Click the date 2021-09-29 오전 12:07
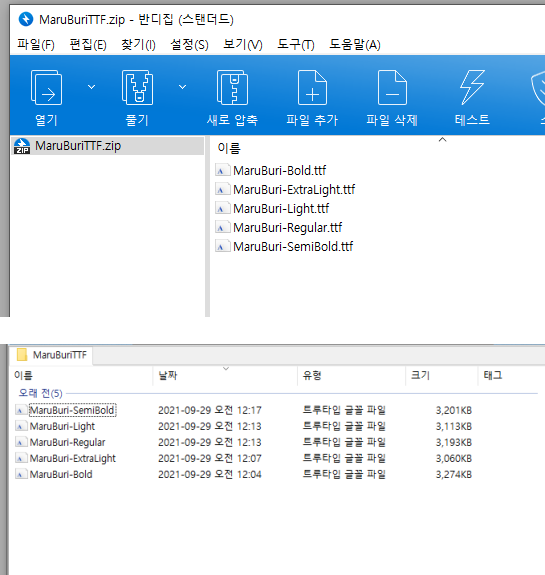 click(x=210, y=458)
